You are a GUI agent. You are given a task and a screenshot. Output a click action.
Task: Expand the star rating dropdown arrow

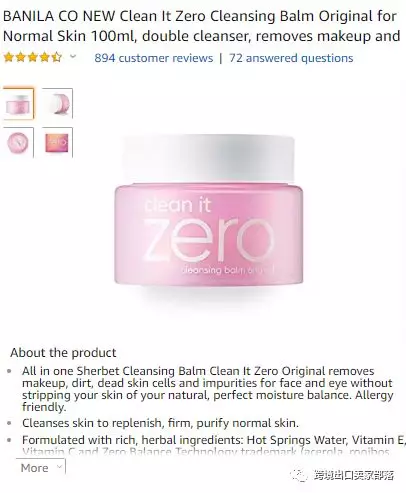coord(73,56)
